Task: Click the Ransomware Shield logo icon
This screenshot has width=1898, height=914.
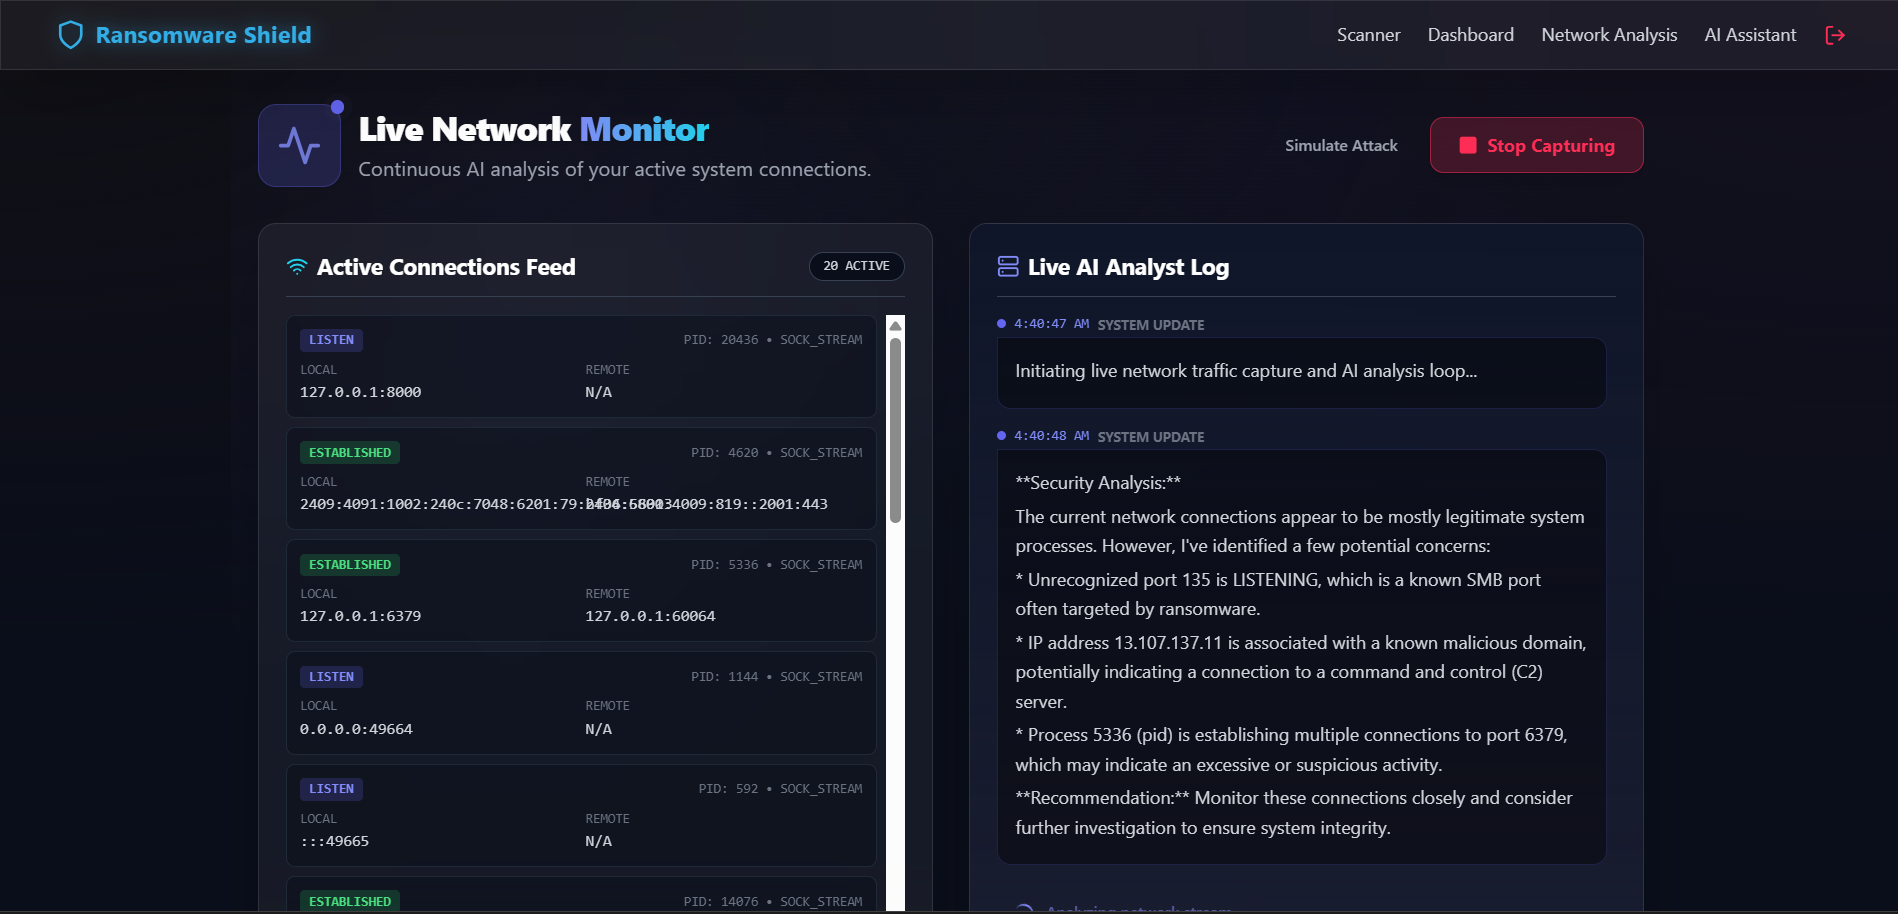Action: point(69,34)
